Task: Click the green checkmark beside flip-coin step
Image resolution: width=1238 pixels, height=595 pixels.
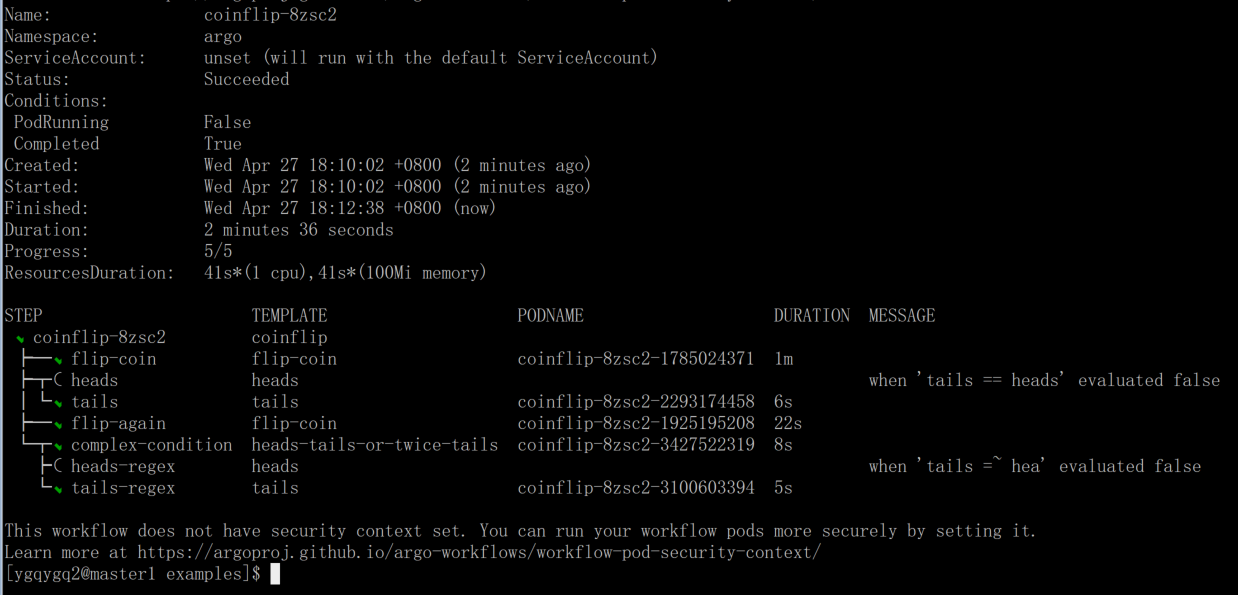Action: [x=59, y=361]
